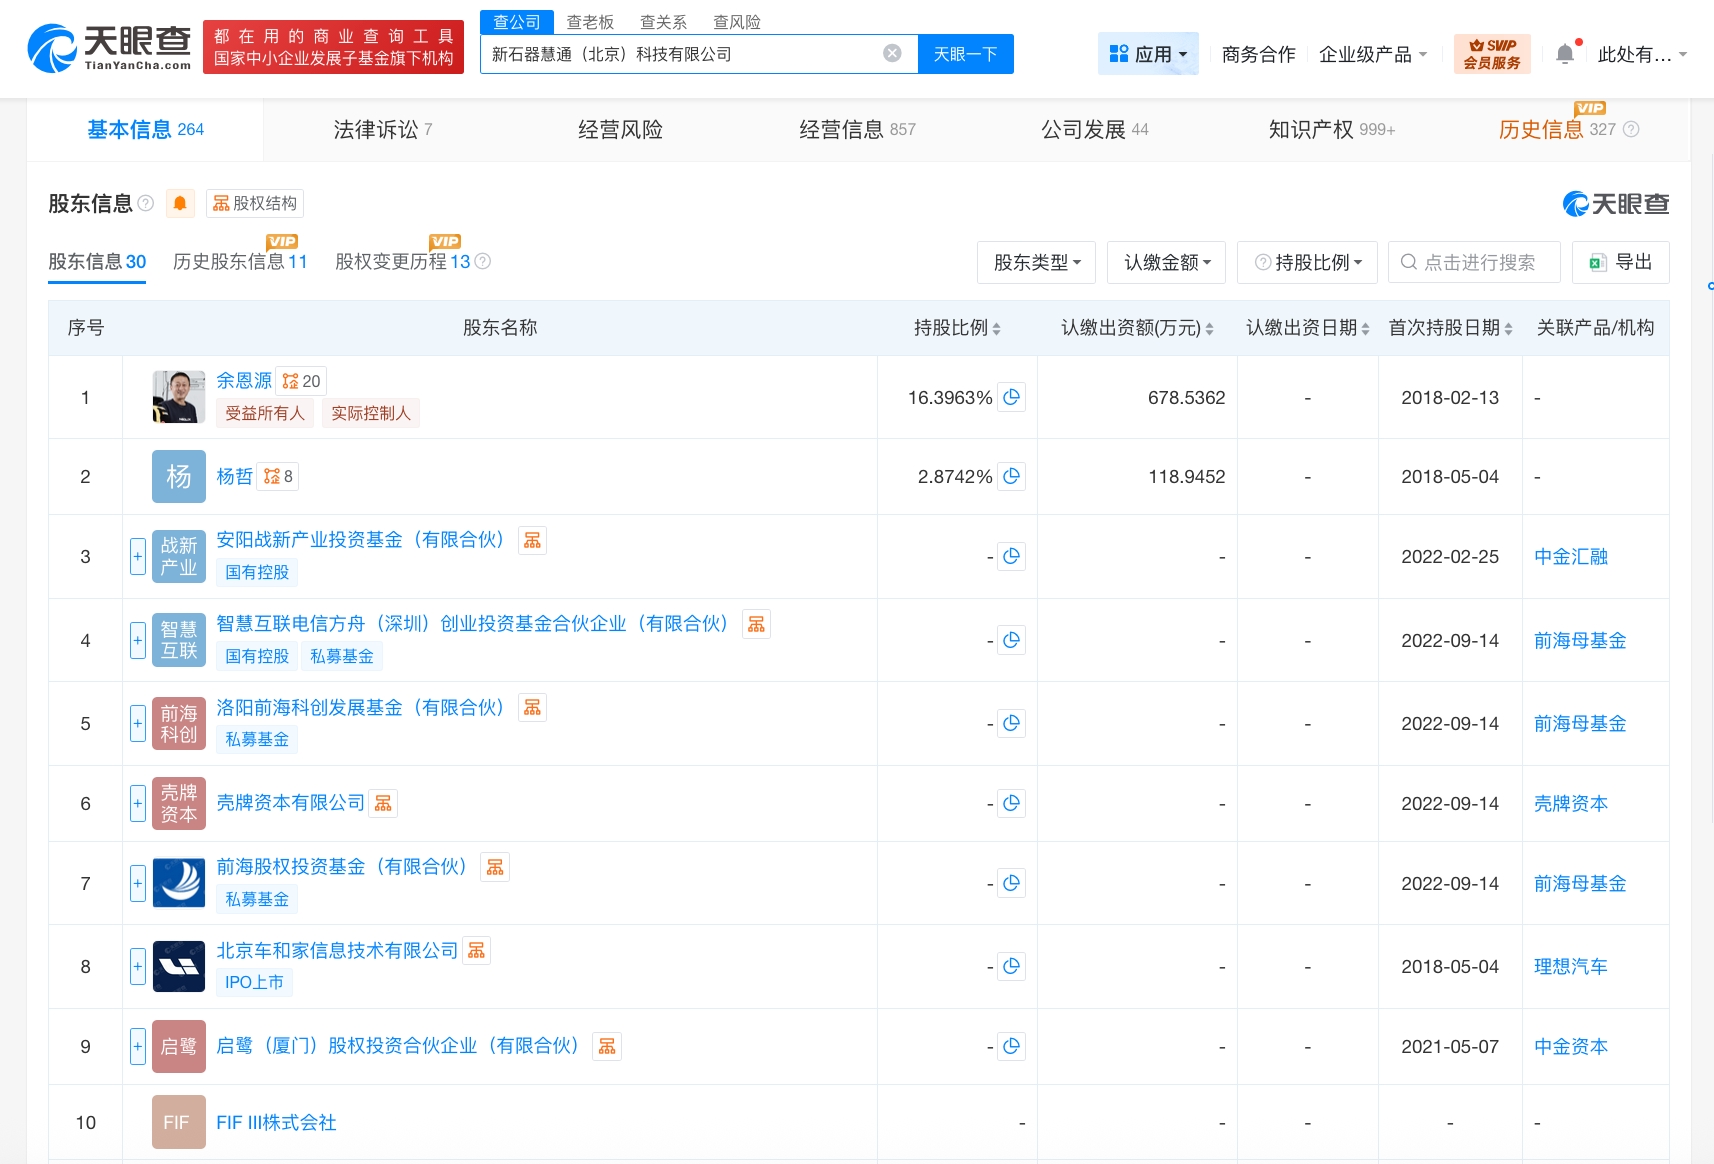Click the shareholder search input field
The width and height of the screenshot is (1714, 1164).
(1475, 262)
